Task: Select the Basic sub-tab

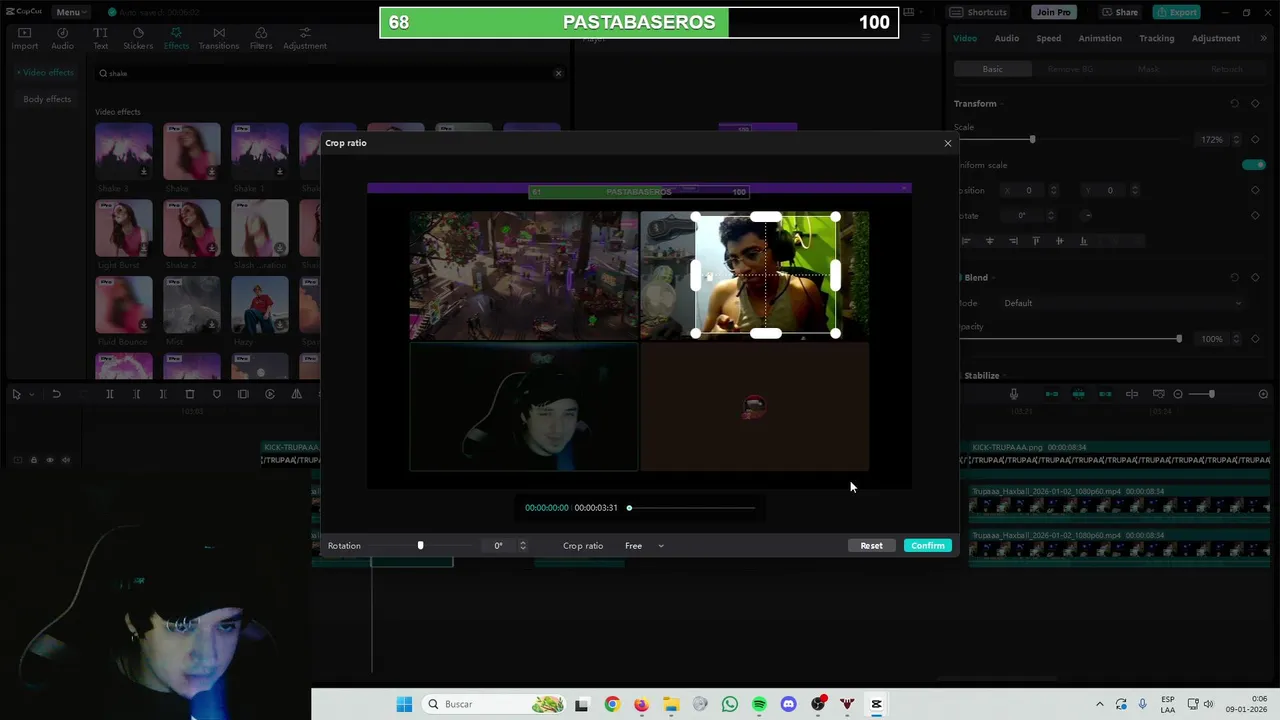Action: click(x=992, y=69)
